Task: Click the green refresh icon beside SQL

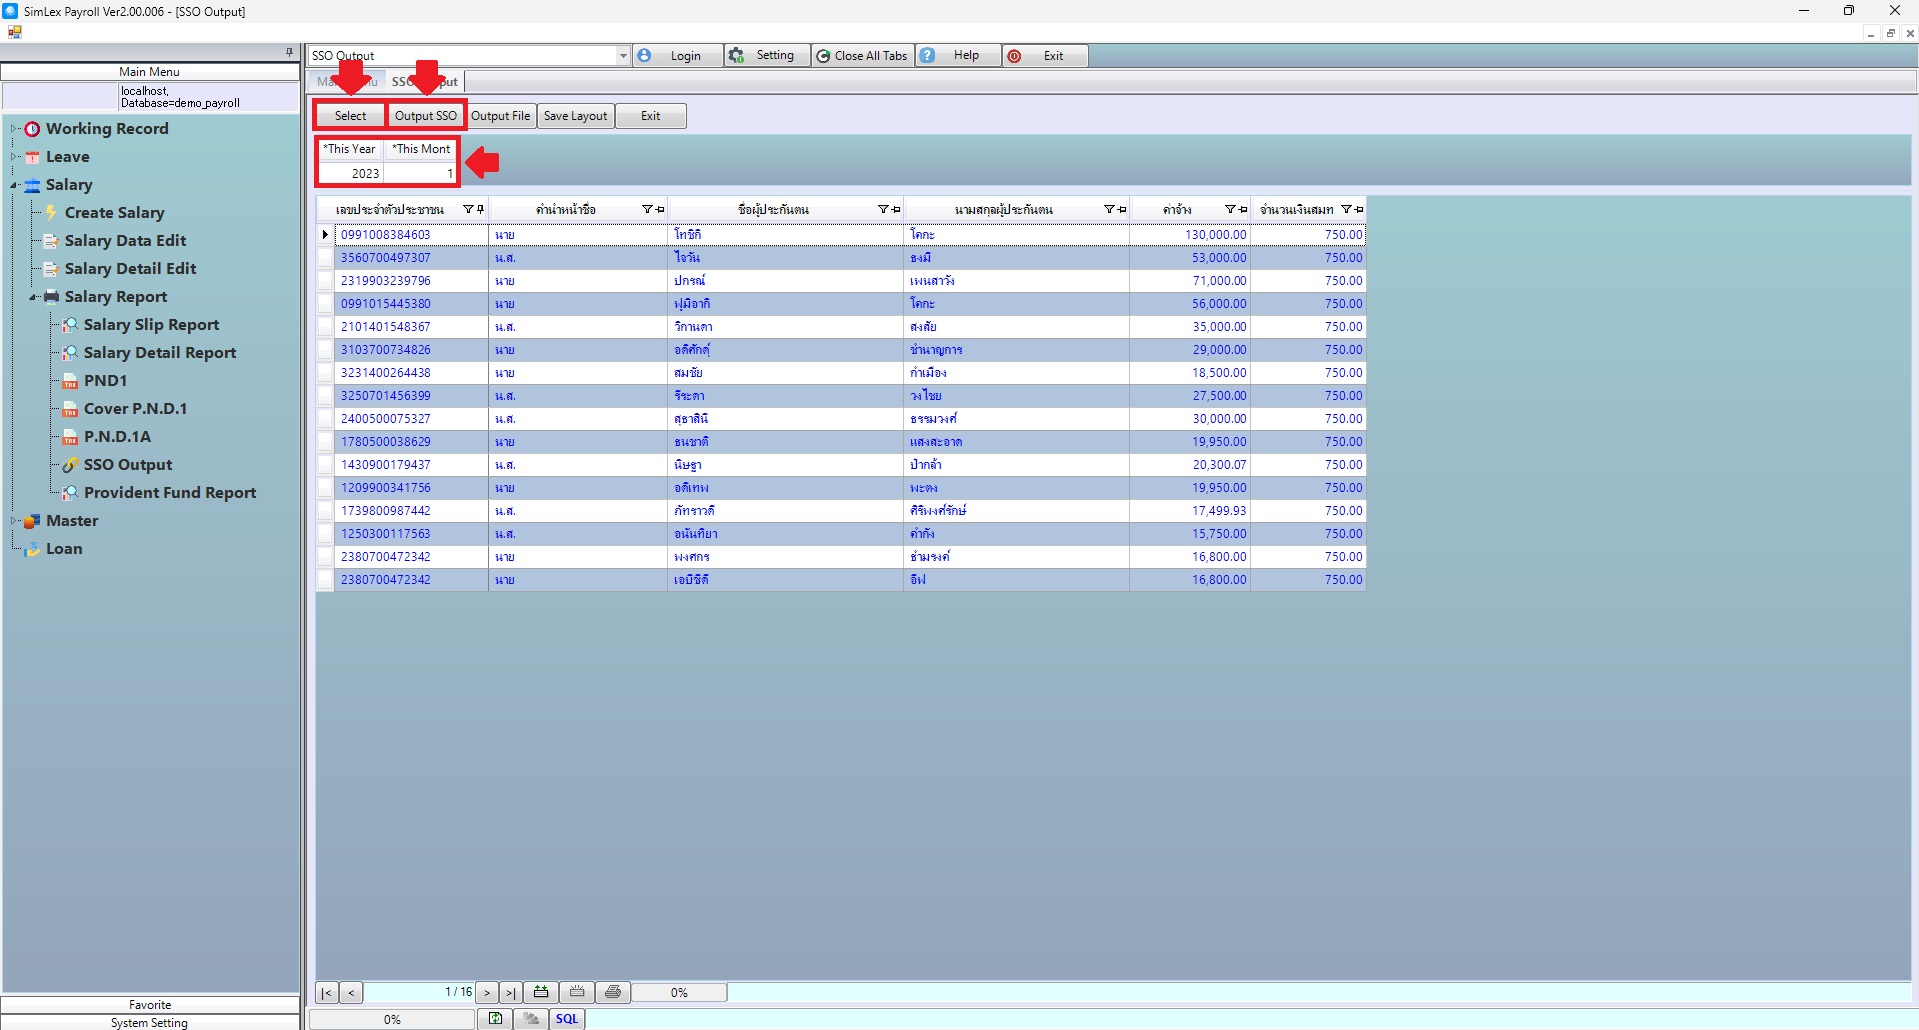Action: point(495,1019)
